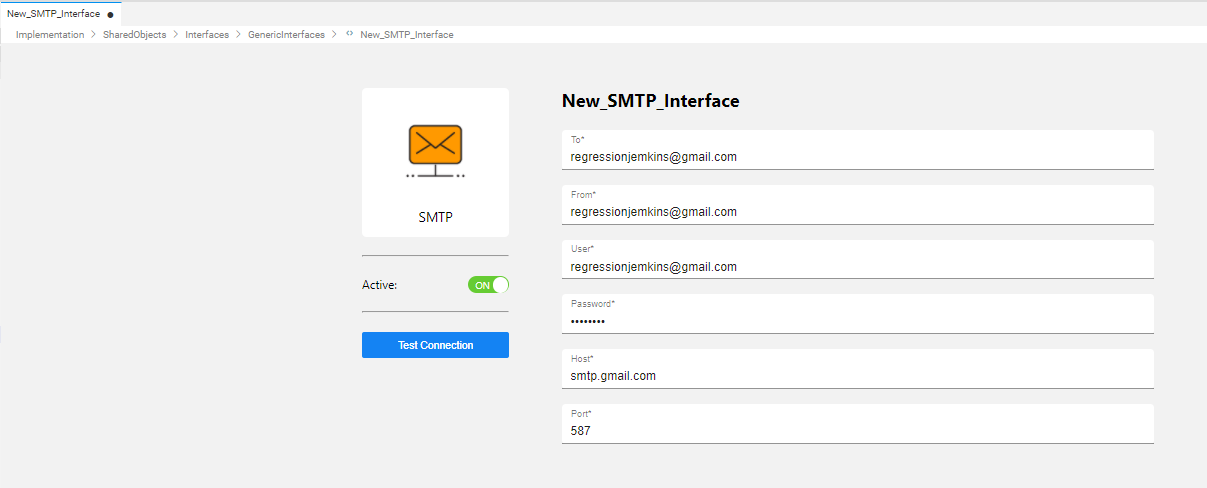Click New_SMTP_Interface at the breadcrumb end
Image resolution: width=1207 pixels, height=488 pixels.
407,35
